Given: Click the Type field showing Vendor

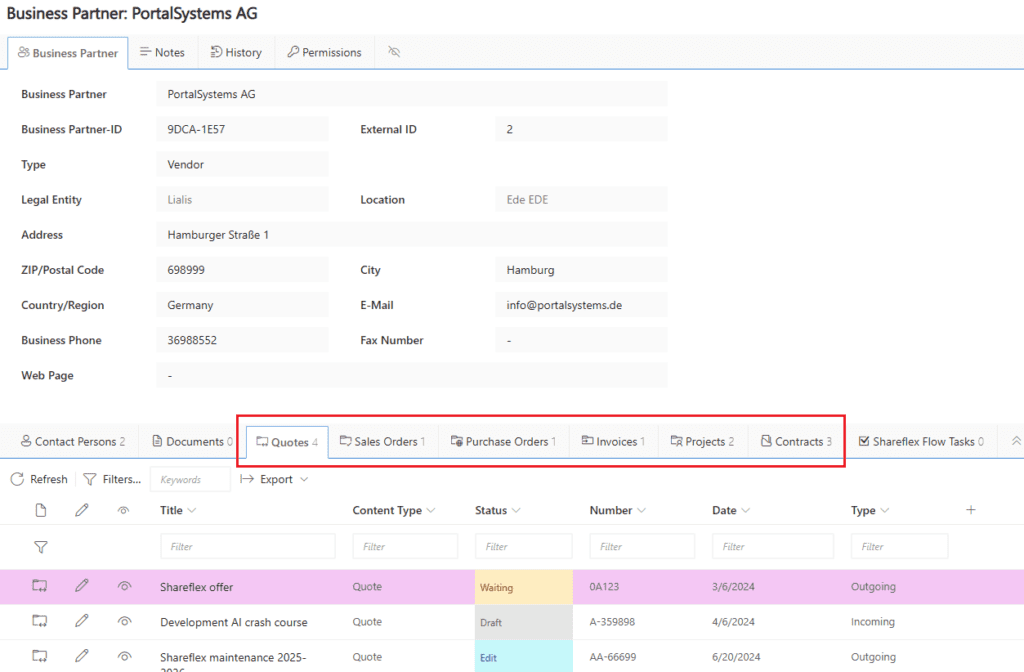Looking at the screenshot, I should pyautogui.click(x=242, y=165).
